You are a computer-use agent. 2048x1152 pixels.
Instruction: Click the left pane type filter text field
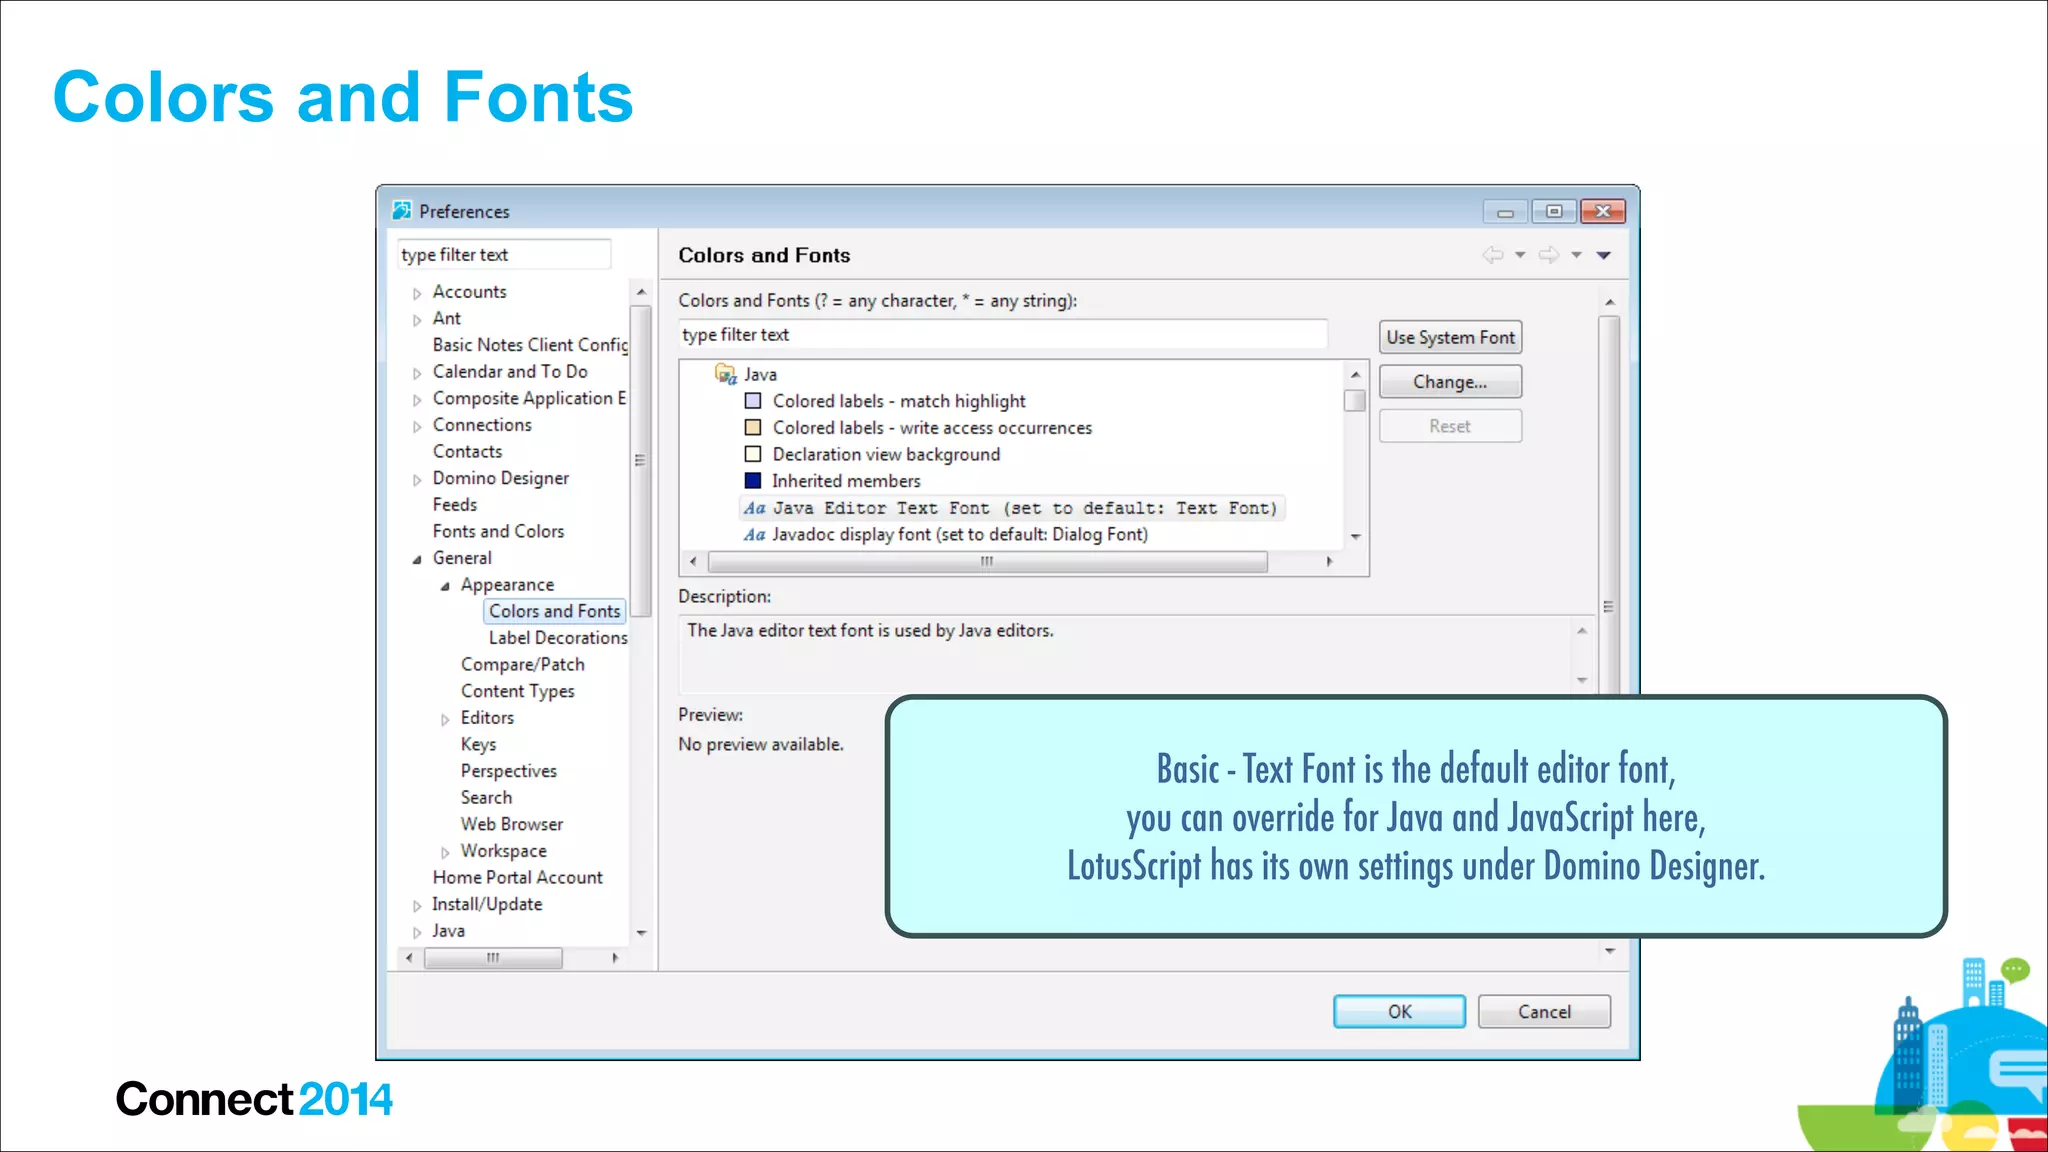tap(503, 254)
